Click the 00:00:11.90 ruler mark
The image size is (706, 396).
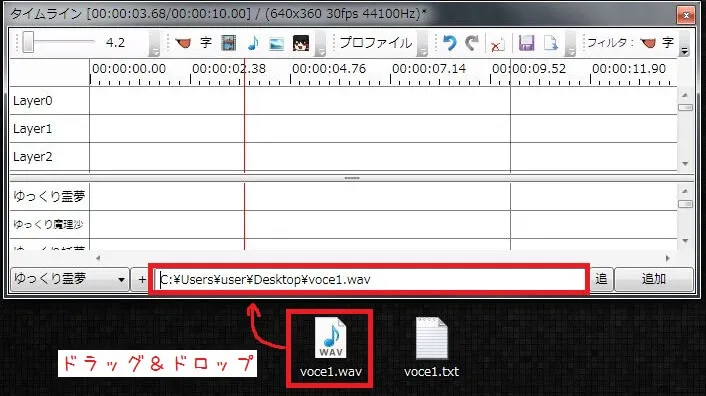(x=629, y=69)
